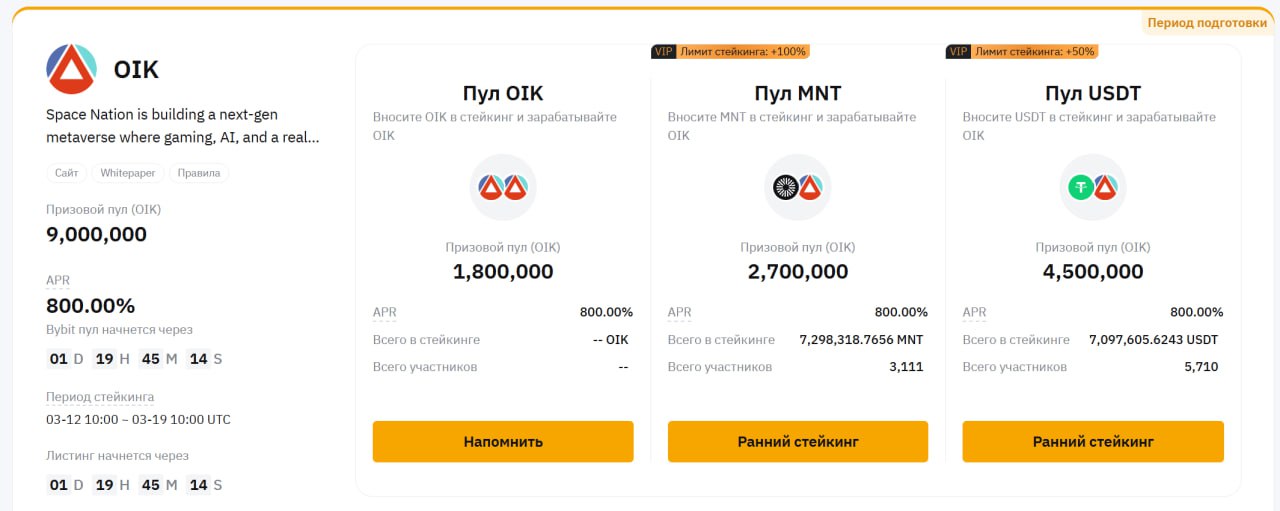This screenshot has height=511, width=1280.
Task: Click the Пул MNT heading
Action: 798,94
